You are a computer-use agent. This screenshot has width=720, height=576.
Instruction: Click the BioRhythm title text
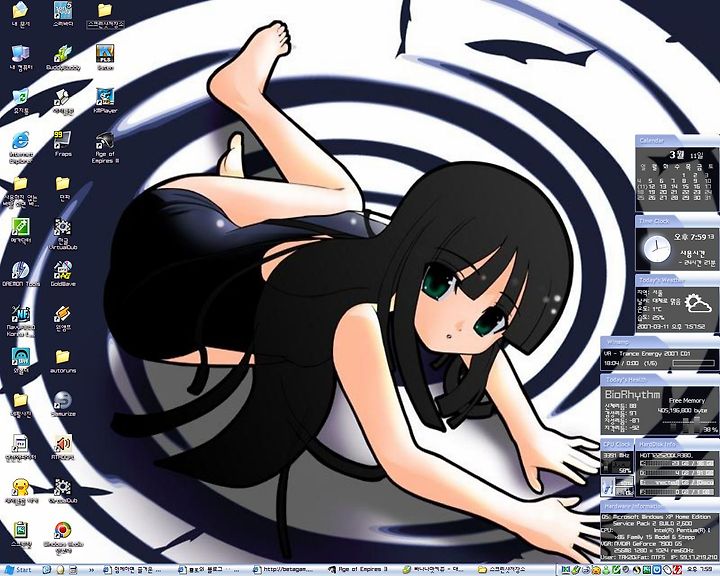click(x=632, y=394)
